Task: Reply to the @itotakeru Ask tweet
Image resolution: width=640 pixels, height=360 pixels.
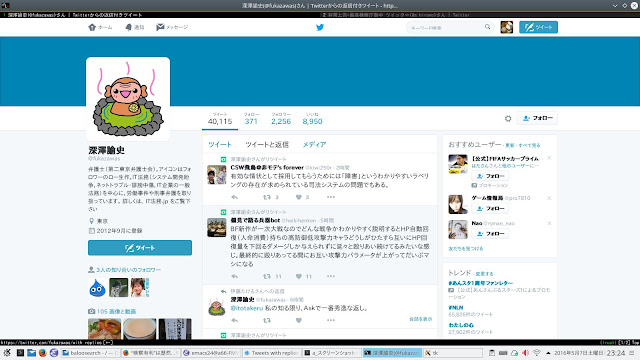Action: pyautogui.click(x=235, y=320)
